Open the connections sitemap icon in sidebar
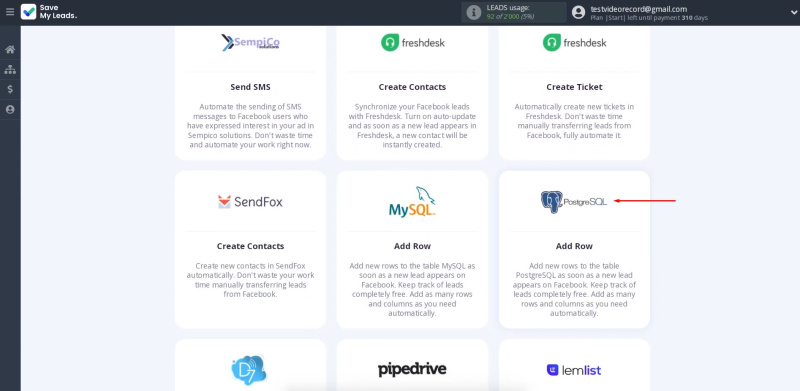This screenshot has height=391, width=800. point(10,69)
